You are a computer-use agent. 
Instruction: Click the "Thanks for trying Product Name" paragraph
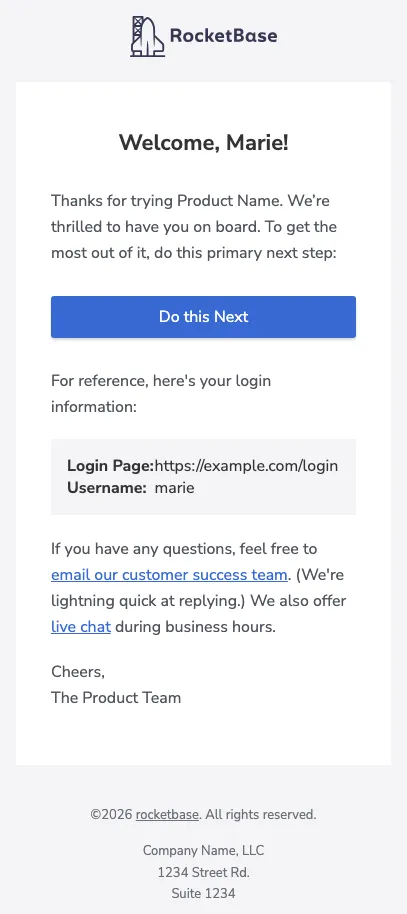[x=194, y=227]
